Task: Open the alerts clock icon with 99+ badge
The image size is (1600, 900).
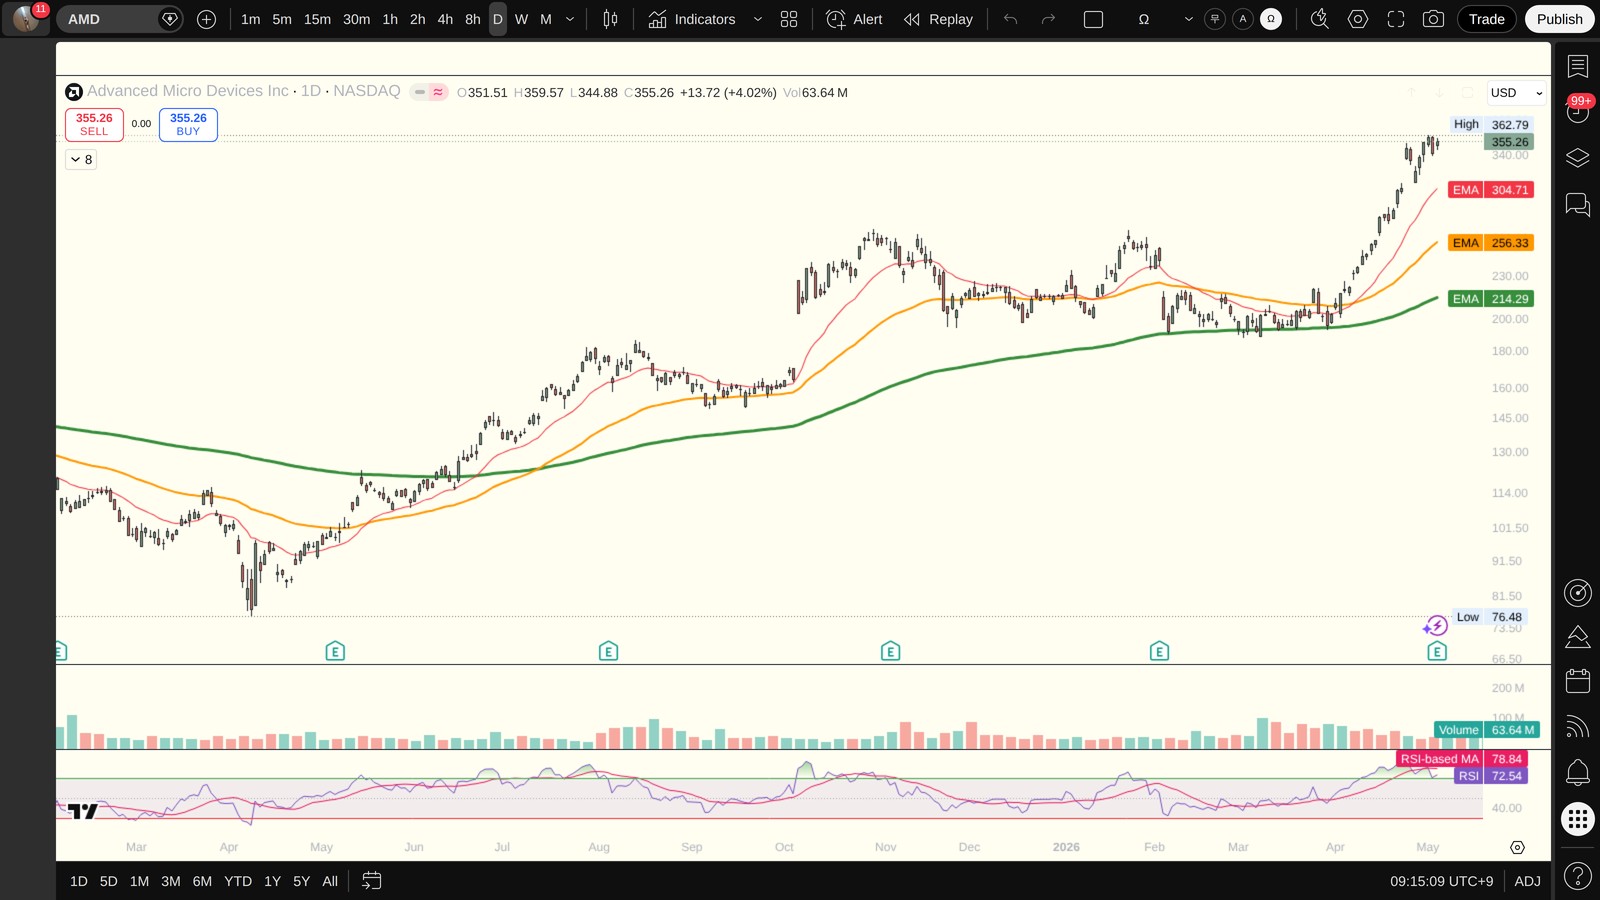Action: click(1577, 111)
